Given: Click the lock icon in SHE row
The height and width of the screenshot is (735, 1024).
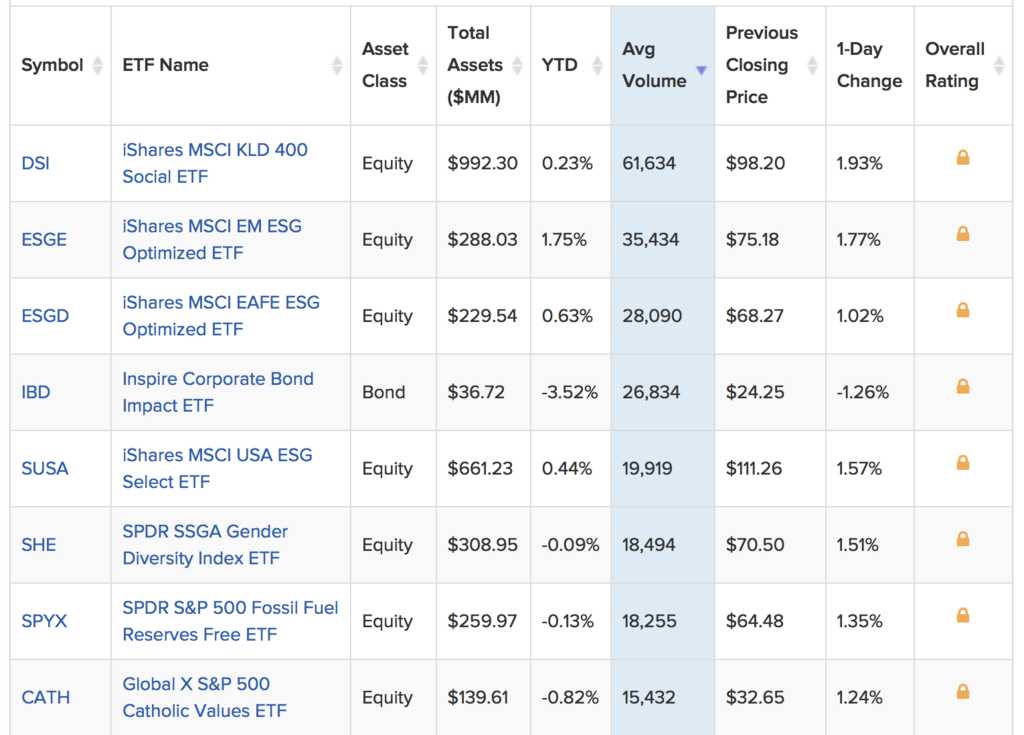Looking at the screenshot, I should click(963, 540).
